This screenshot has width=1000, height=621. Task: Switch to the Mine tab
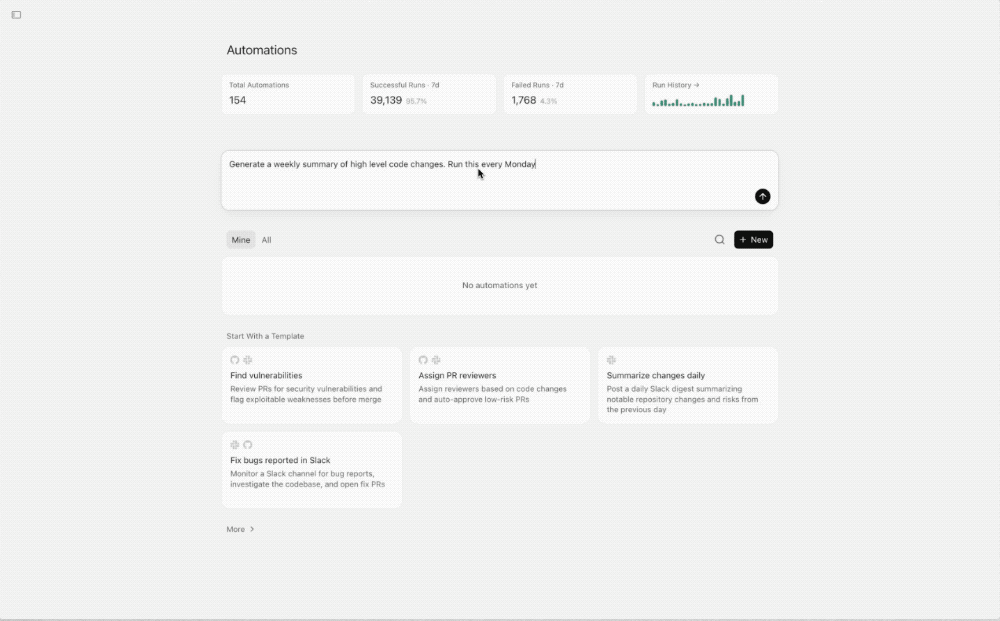240,240
